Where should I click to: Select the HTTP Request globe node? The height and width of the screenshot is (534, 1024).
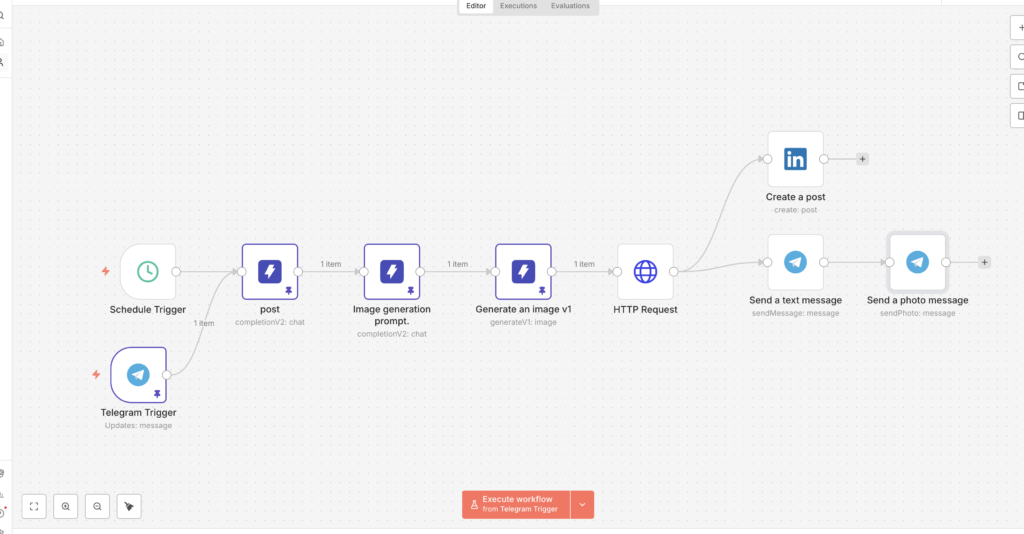tap(645, 271)
